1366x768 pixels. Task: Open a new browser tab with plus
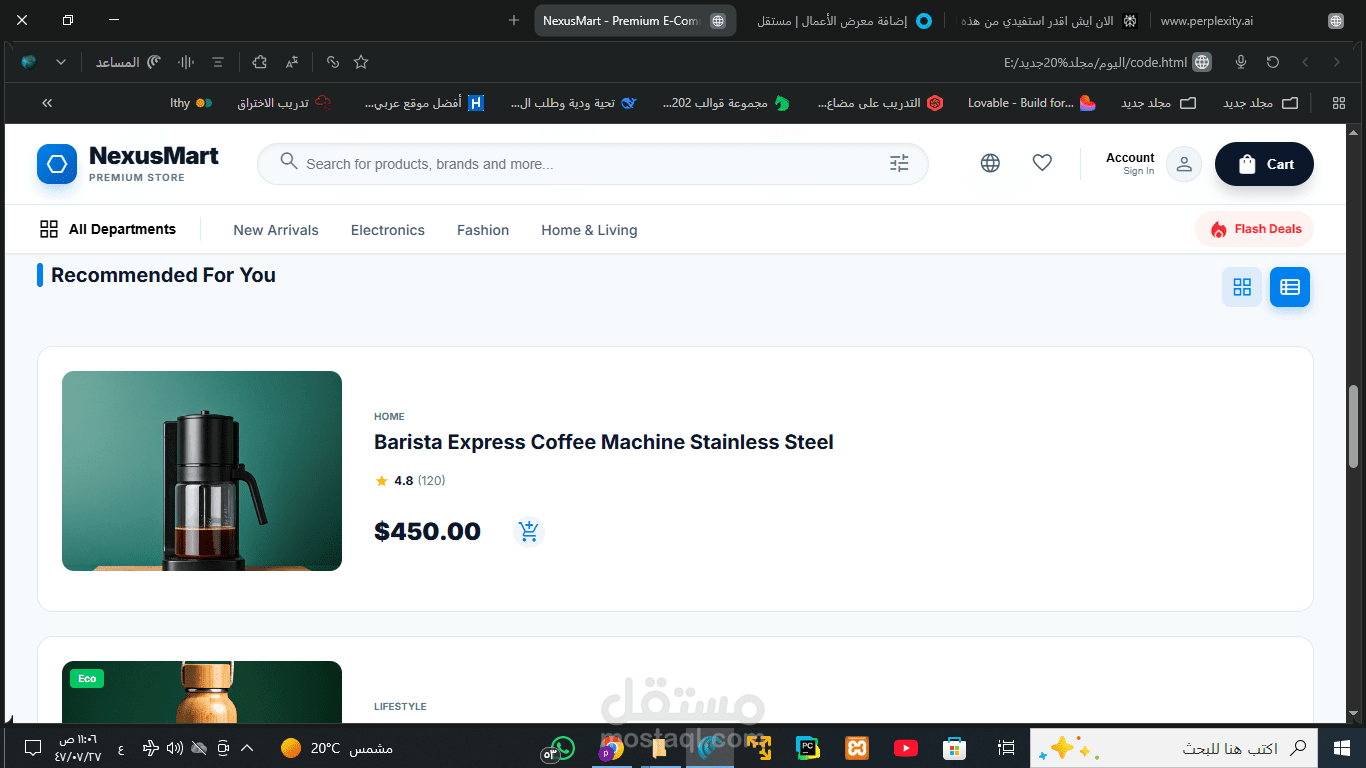pyautogui.click(x=514, y=20)
